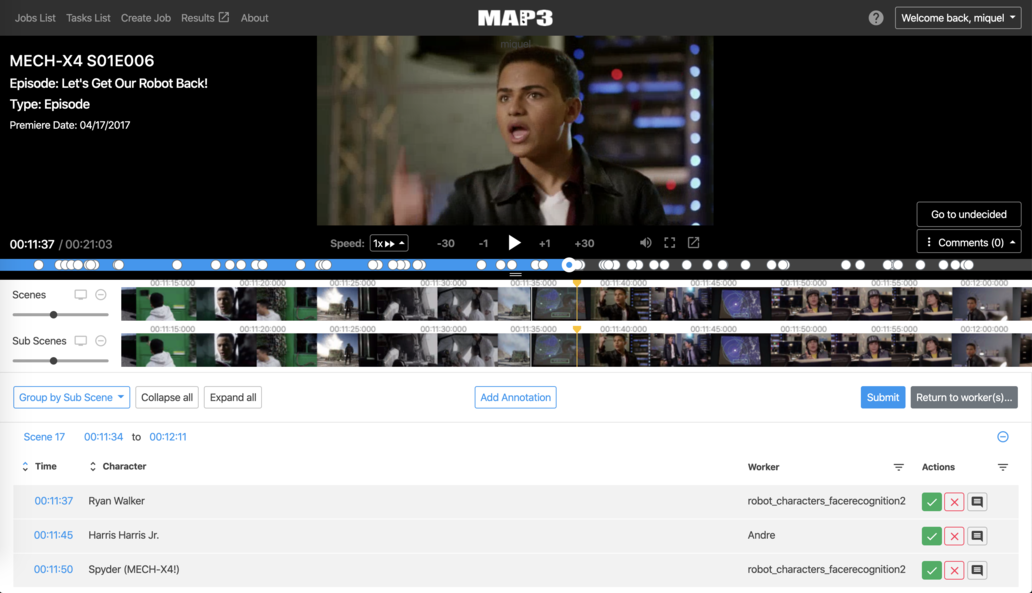
Task: Sort annotations by Time column
Action: click(25, 467)
